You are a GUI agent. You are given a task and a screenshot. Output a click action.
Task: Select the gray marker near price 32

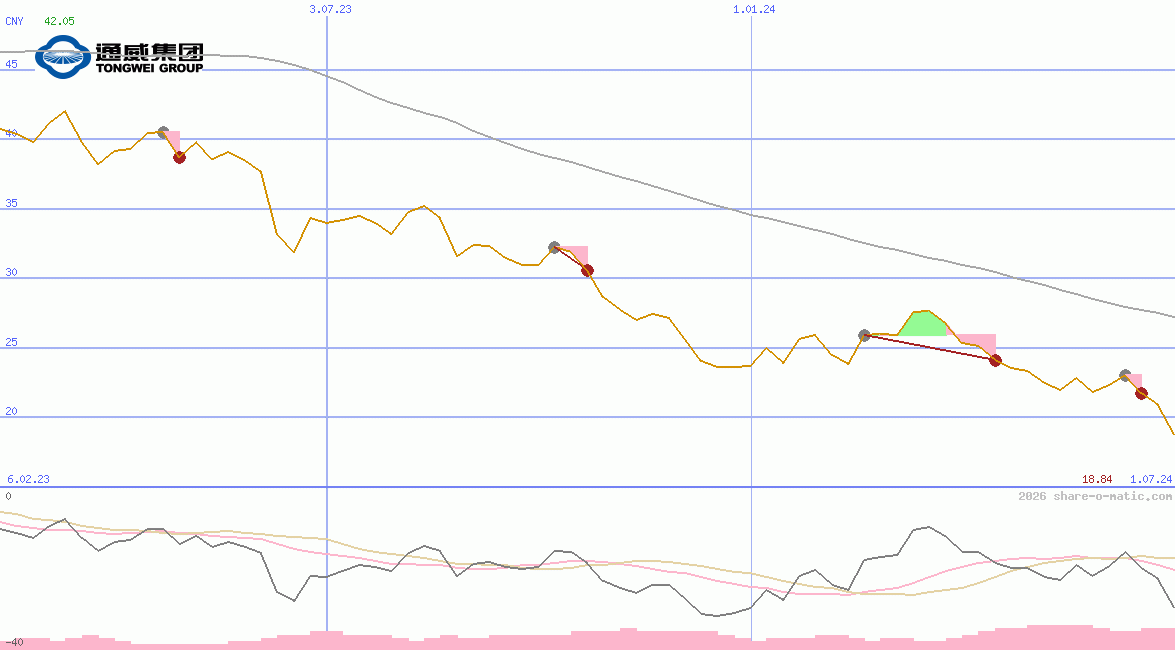pyautogui.click(x=554, y=247)
